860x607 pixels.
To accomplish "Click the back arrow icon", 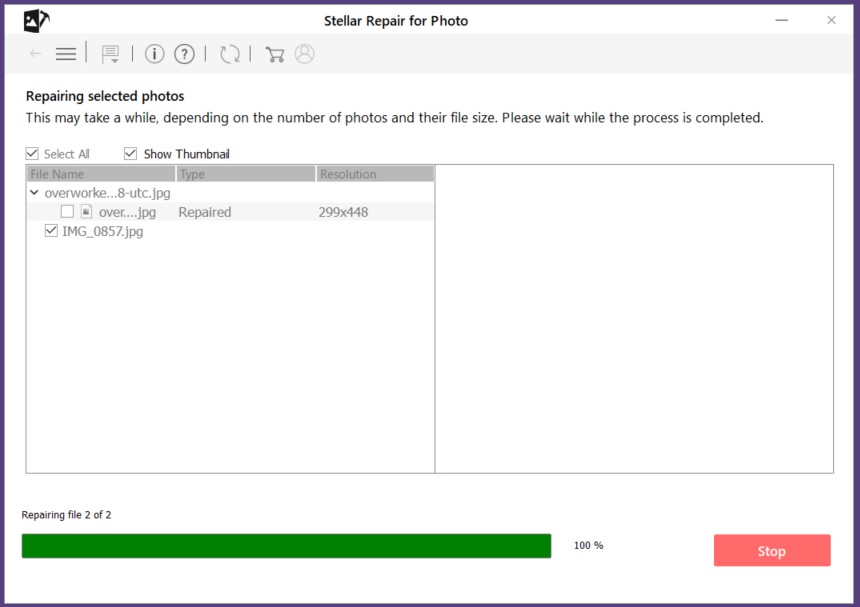I will [x=36, y=54].
